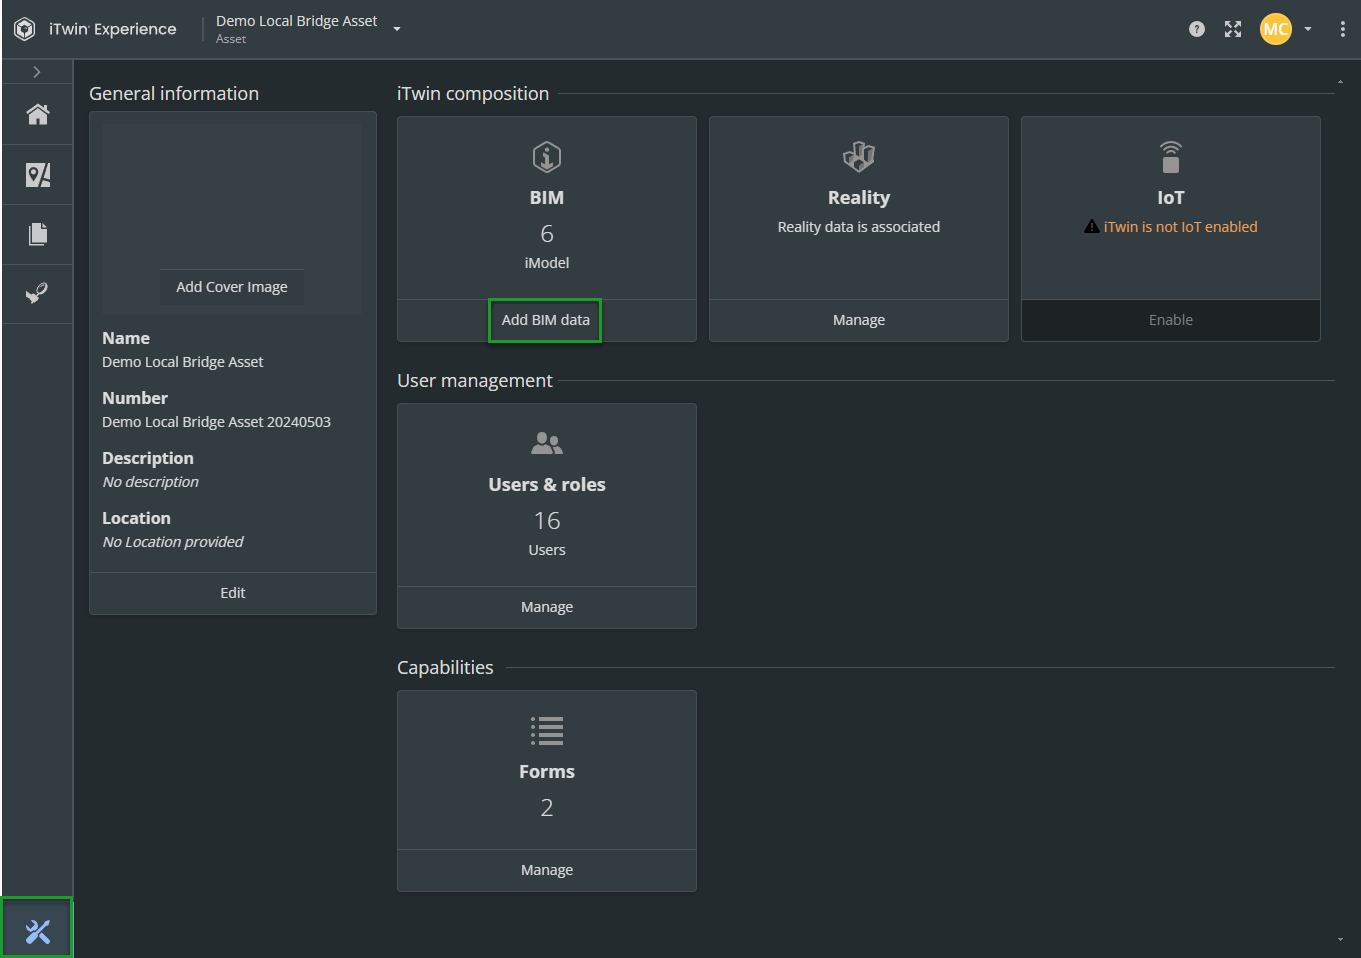The height and width of the screenshot is (958, 1361).
Task: Click the help question mark icon
Action: point(1196,29)
